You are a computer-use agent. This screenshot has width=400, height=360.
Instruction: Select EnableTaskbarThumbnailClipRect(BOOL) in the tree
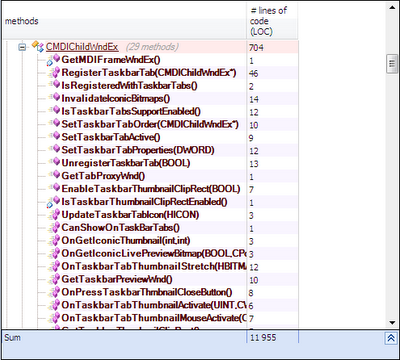[x=151, y=189]
